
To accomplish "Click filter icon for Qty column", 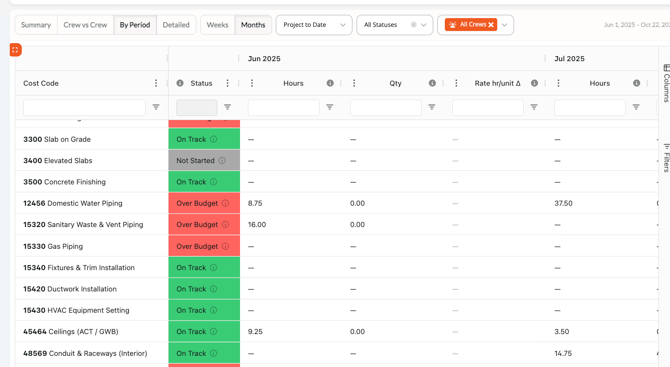I will 432,107.
